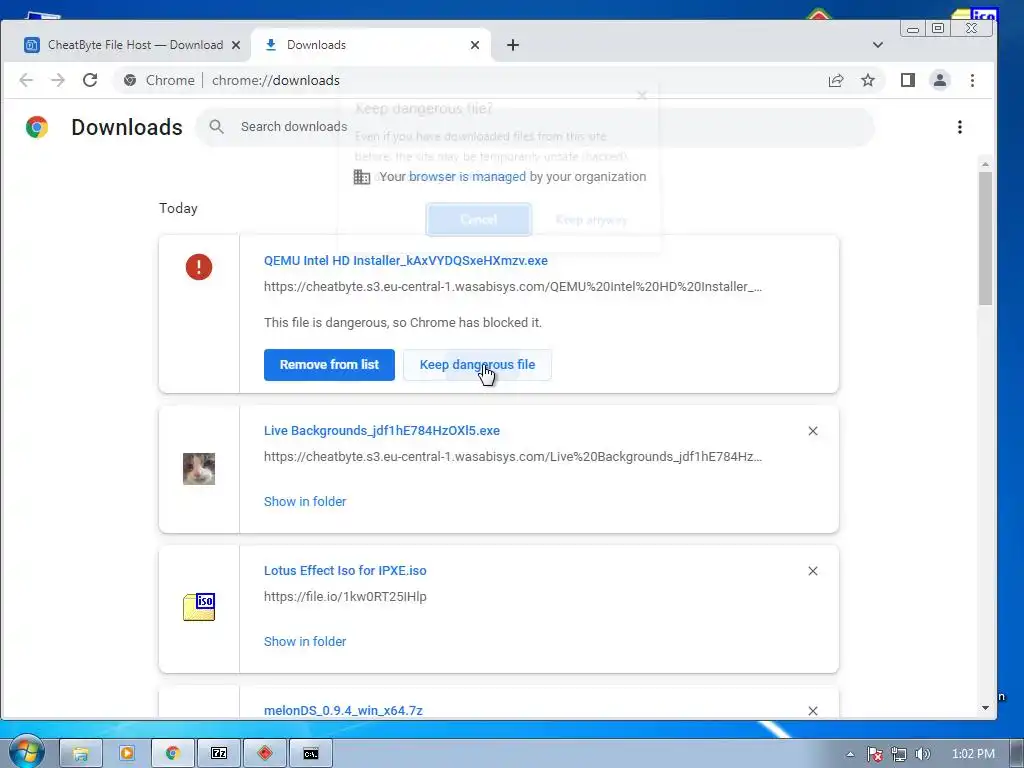Open melonDS_0.9.4_win_x64.7z link
The width and height of the screenshot is (1024, 768).
click(343, 711)
